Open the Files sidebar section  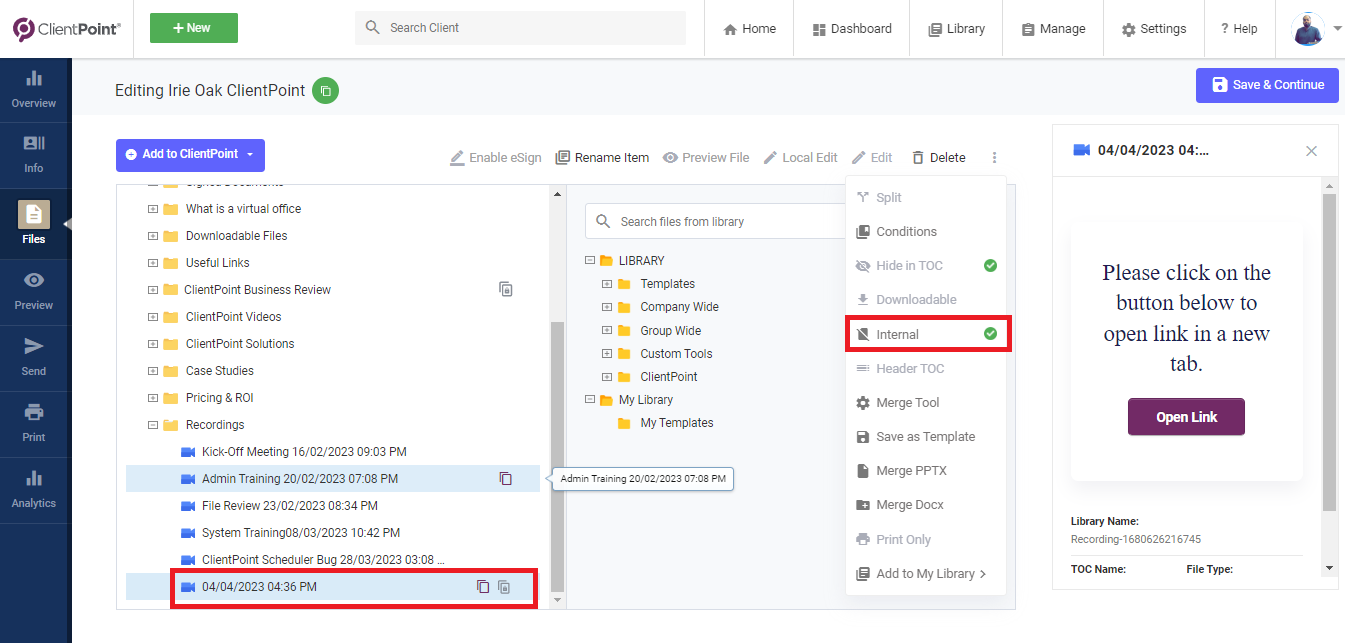click(34, 224)
